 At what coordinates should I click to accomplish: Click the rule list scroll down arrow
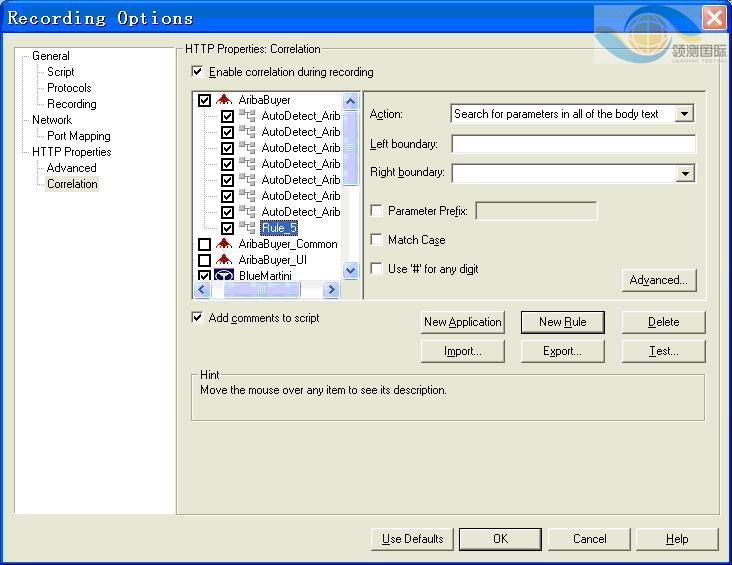click(x=351, y=270)
